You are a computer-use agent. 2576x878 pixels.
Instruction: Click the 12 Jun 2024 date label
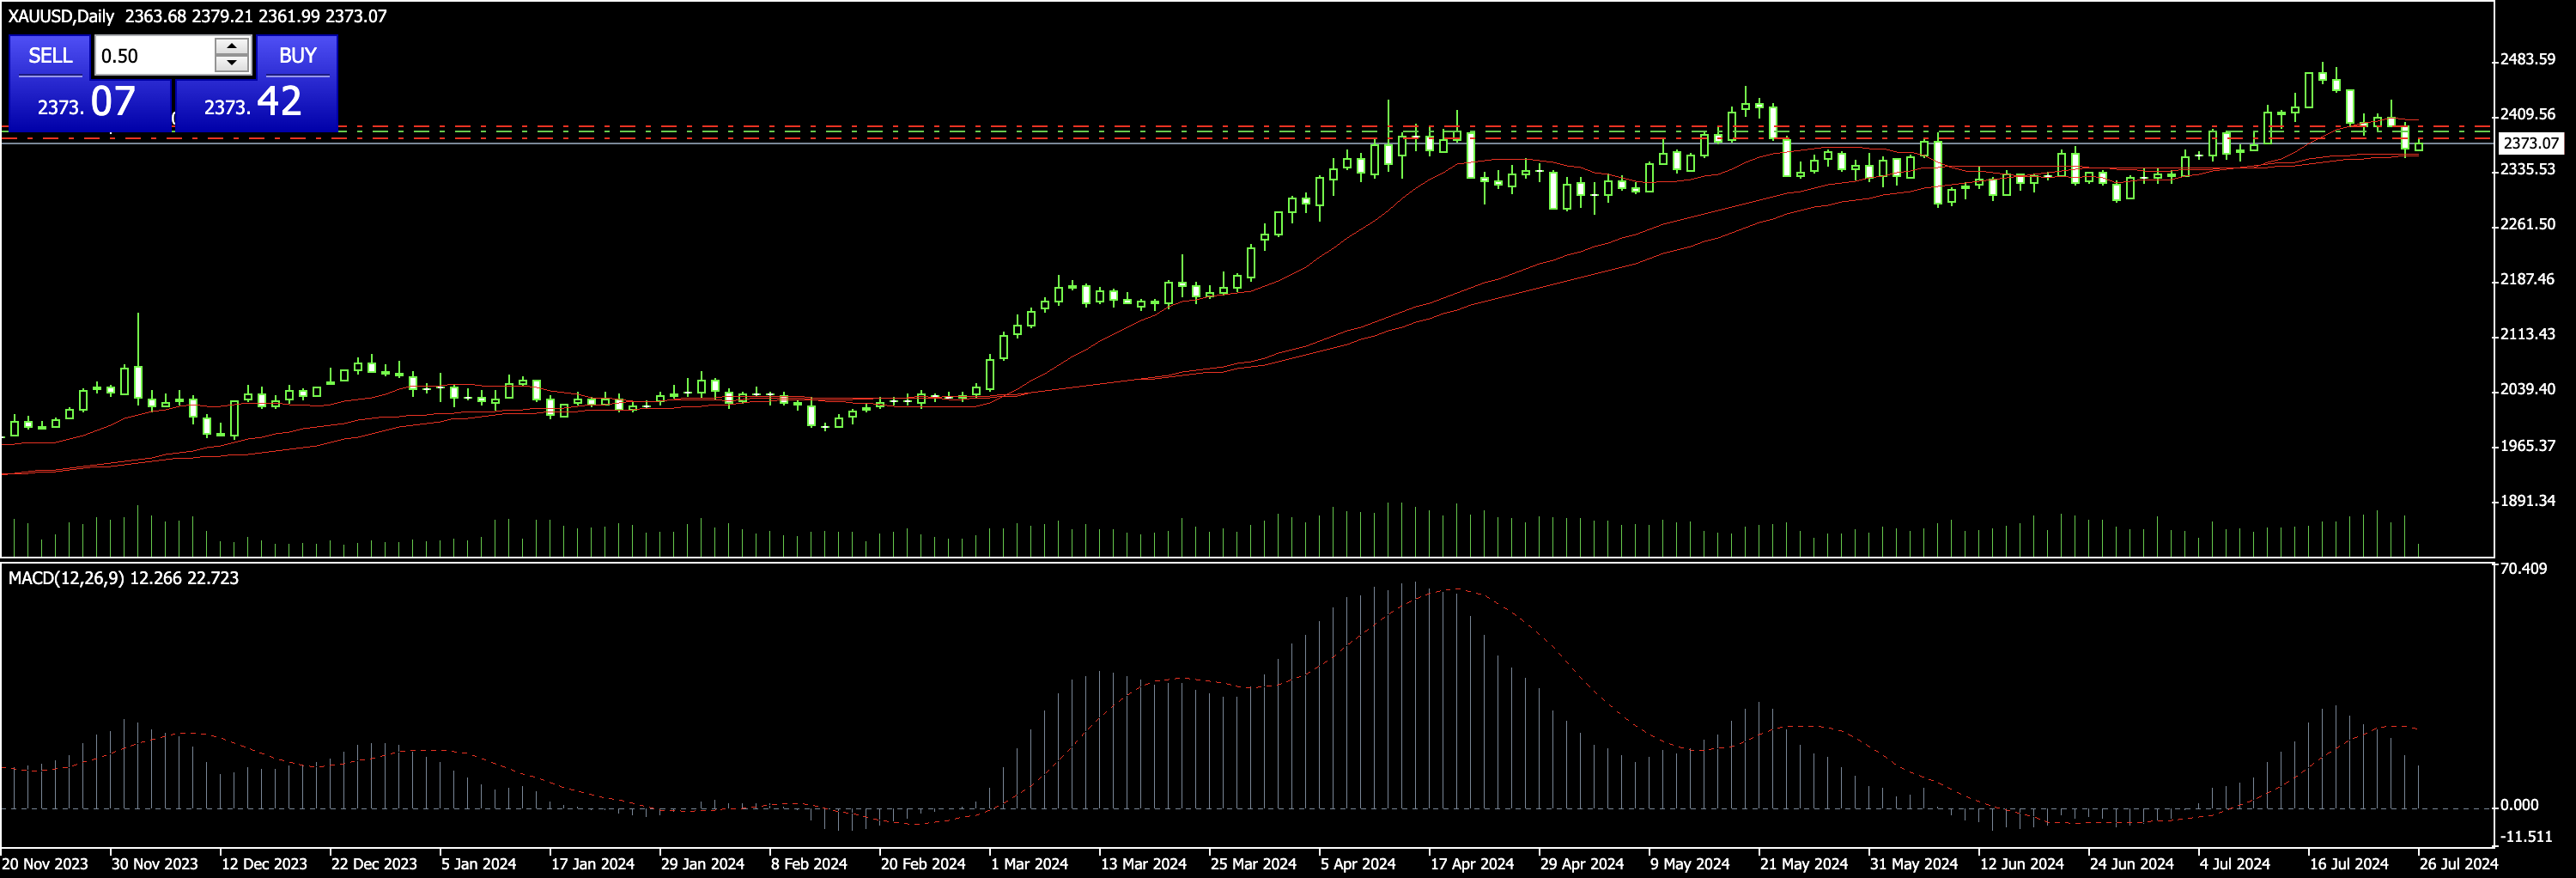point(2022,863)
